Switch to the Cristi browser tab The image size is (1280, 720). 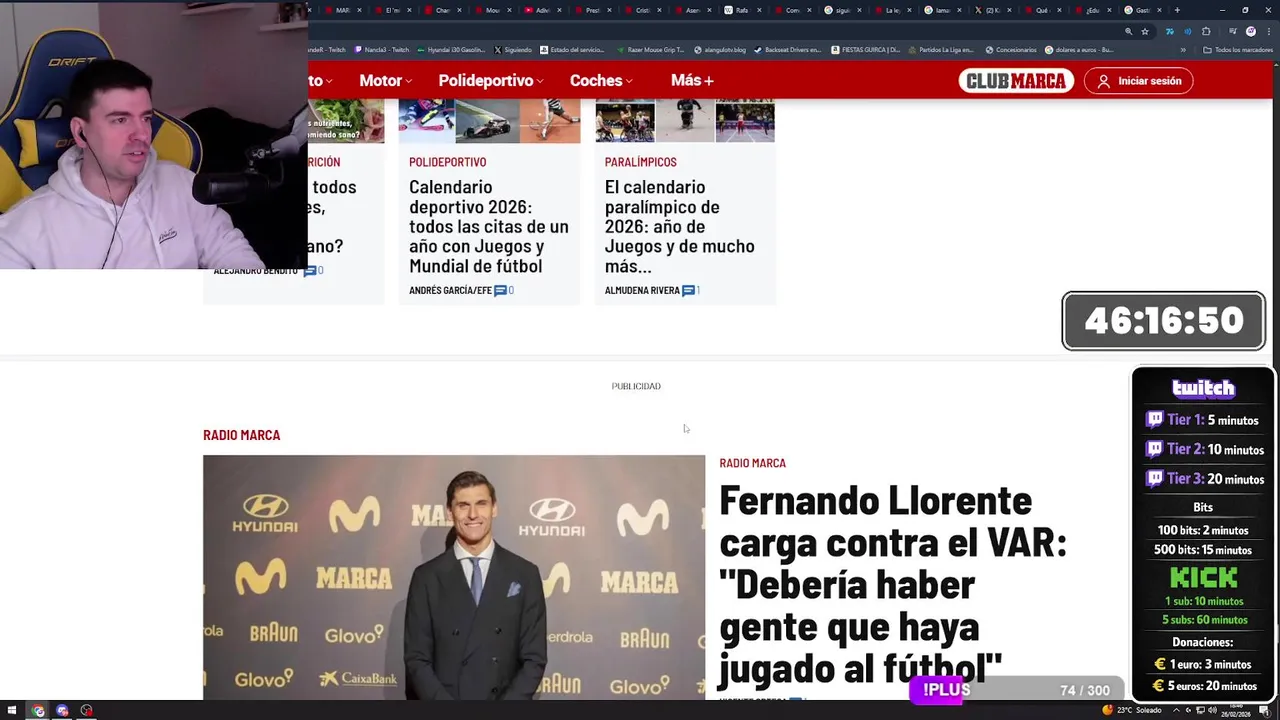click(642, 11)
